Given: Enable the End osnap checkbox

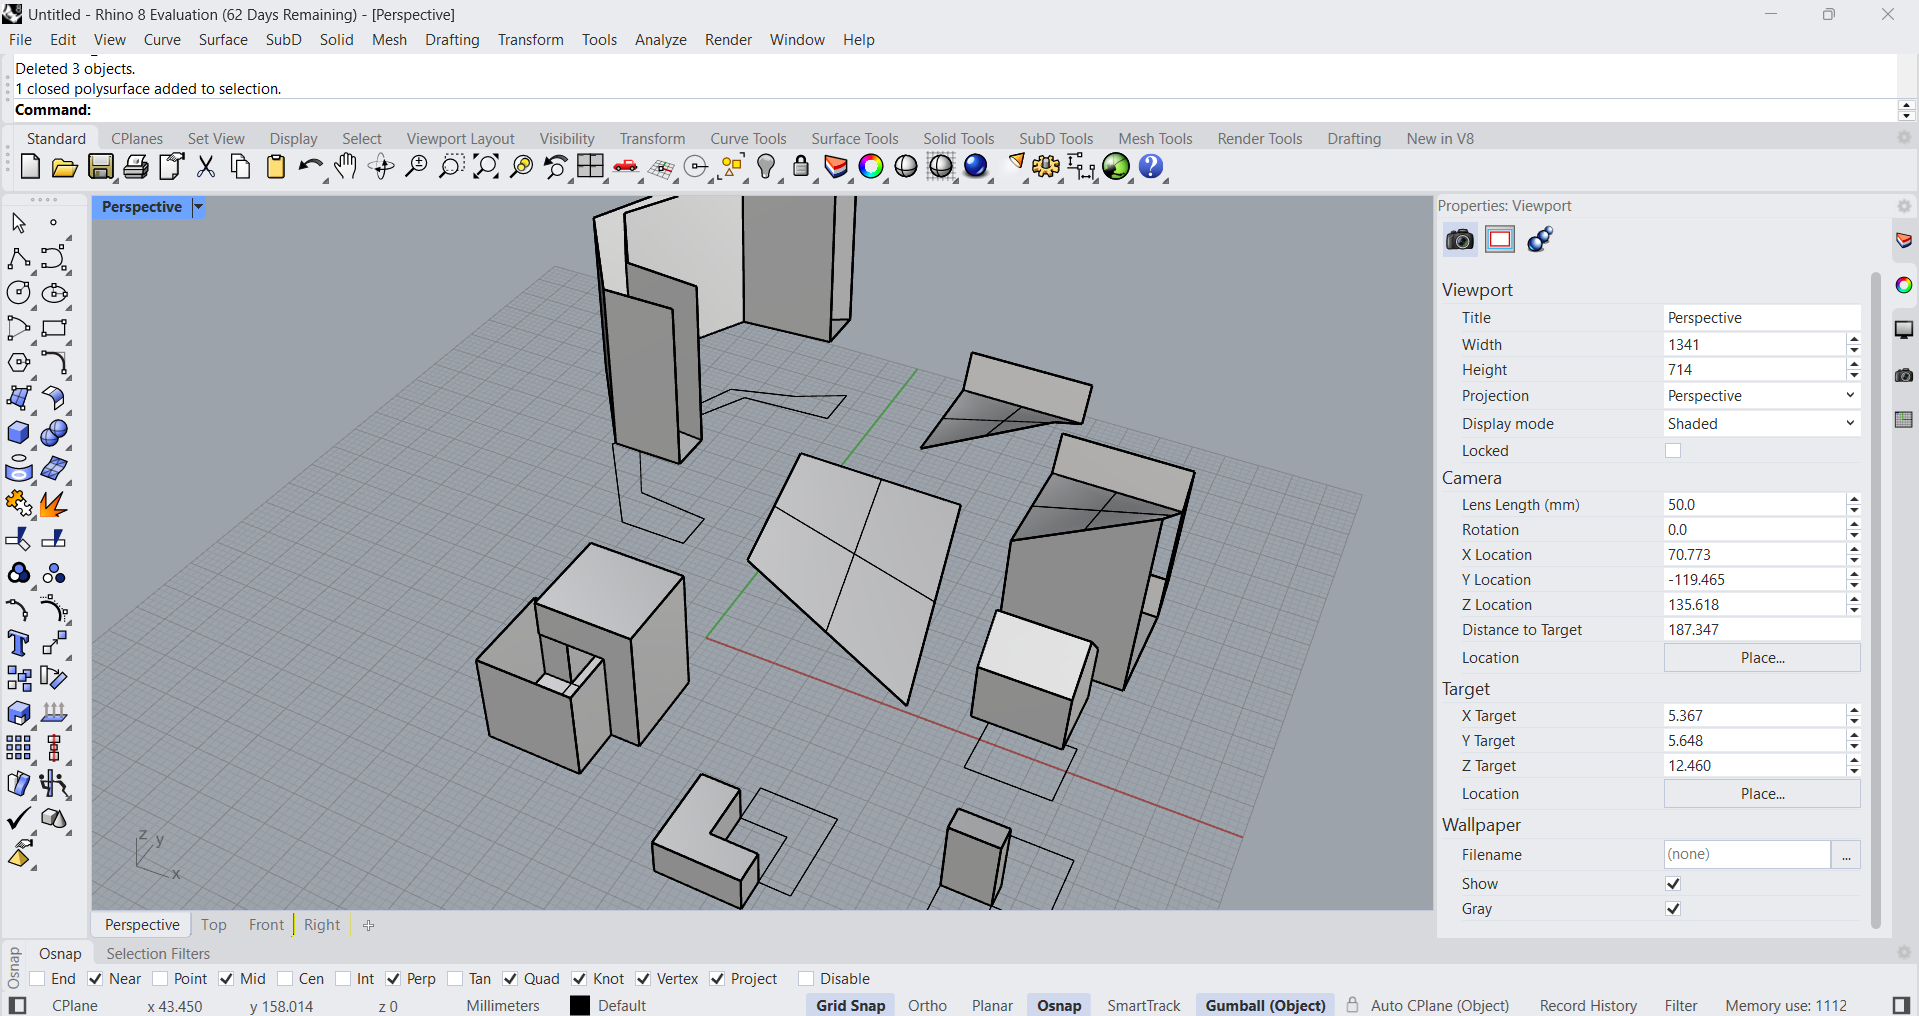Looking at the screenshot, I should pyautogui.click(x=38, y=979).
